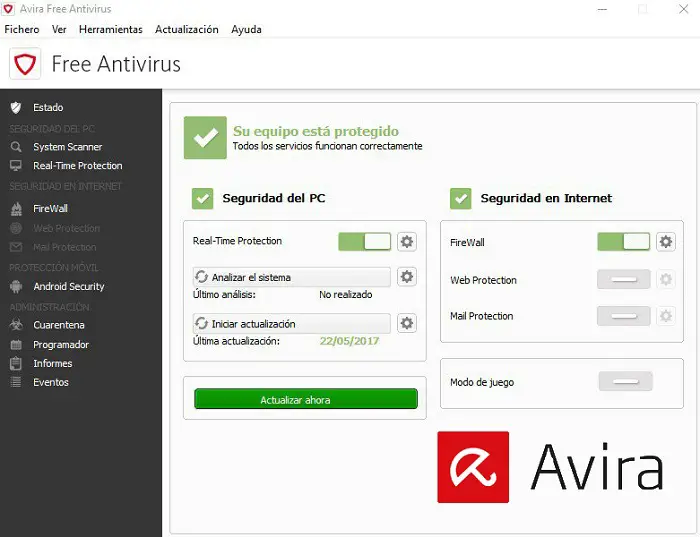Toggle the Modo de juego switch
The height and width of the screenshot is (537, 700).
click(x=625, y=382)
